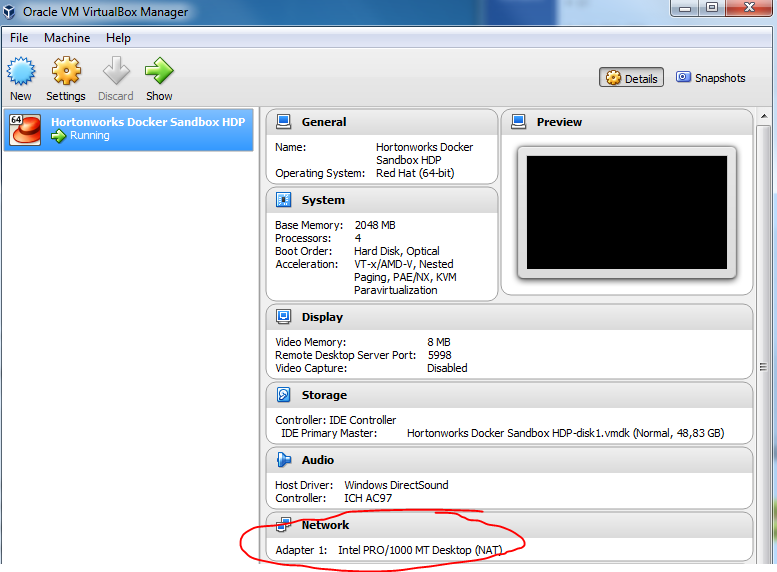Screen dimensions: 777x572
Task: Click the Preview section monitor icon
Action: (x=518, y=121)
